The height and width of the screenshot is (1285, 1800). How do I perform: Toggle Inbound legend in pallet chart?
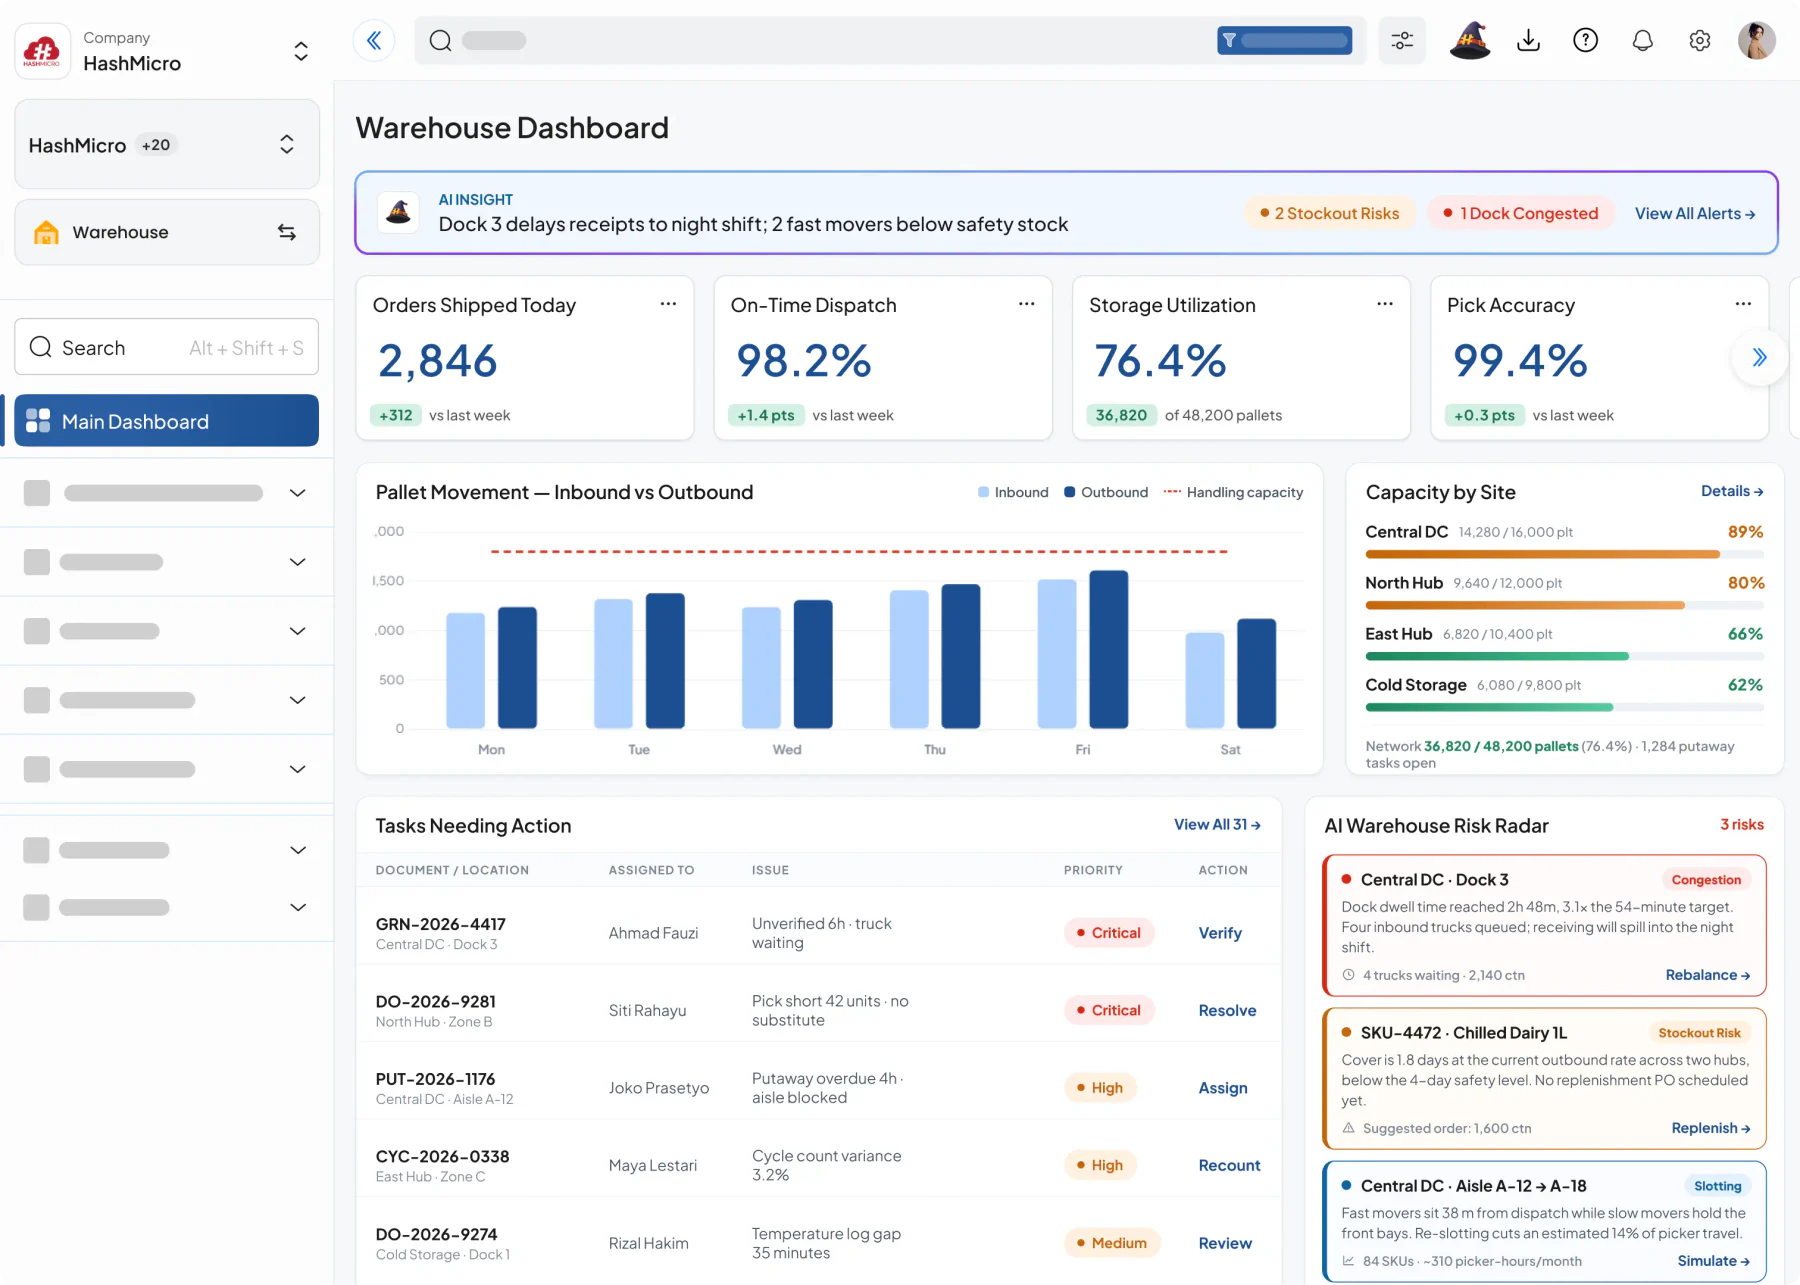point(1013,492)
